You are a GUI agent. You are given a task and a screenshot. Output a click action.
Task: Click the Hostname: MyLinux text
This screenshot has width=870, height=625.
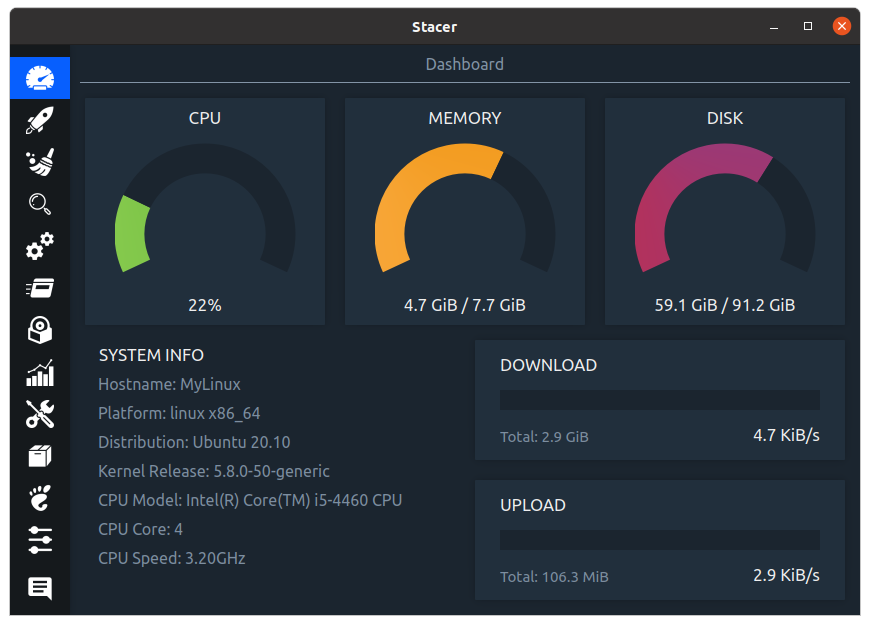(x=169, y=384)
